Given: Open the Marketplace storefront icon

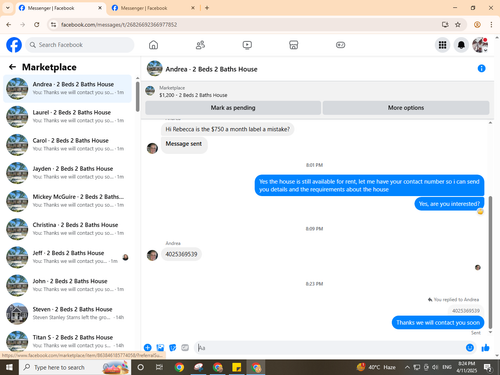Looking at the screenshot, I should tap(294, 45).
